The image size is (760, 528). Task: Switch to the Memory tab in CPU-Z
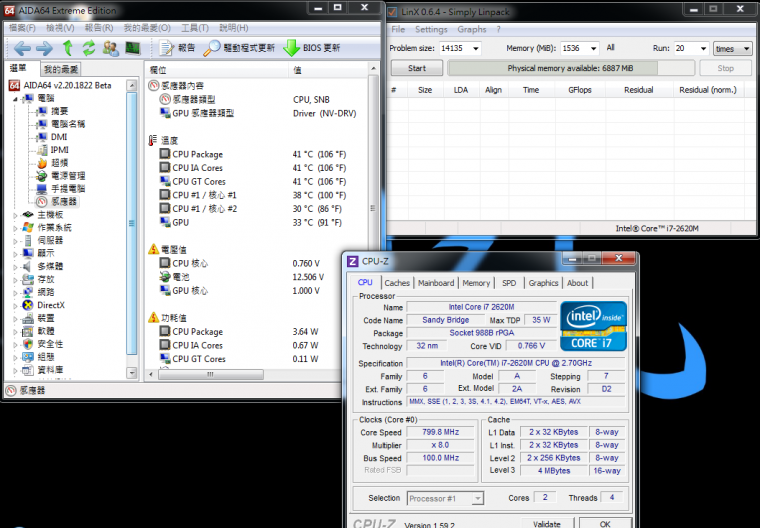(x=476, y=283)
